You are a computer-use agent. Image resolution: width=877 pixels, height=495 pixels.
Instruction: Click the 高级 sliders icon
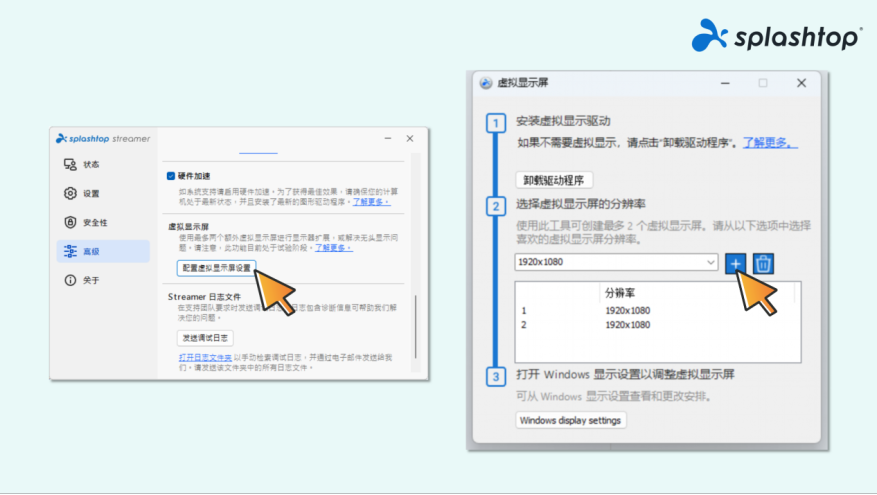coord(70,251)
